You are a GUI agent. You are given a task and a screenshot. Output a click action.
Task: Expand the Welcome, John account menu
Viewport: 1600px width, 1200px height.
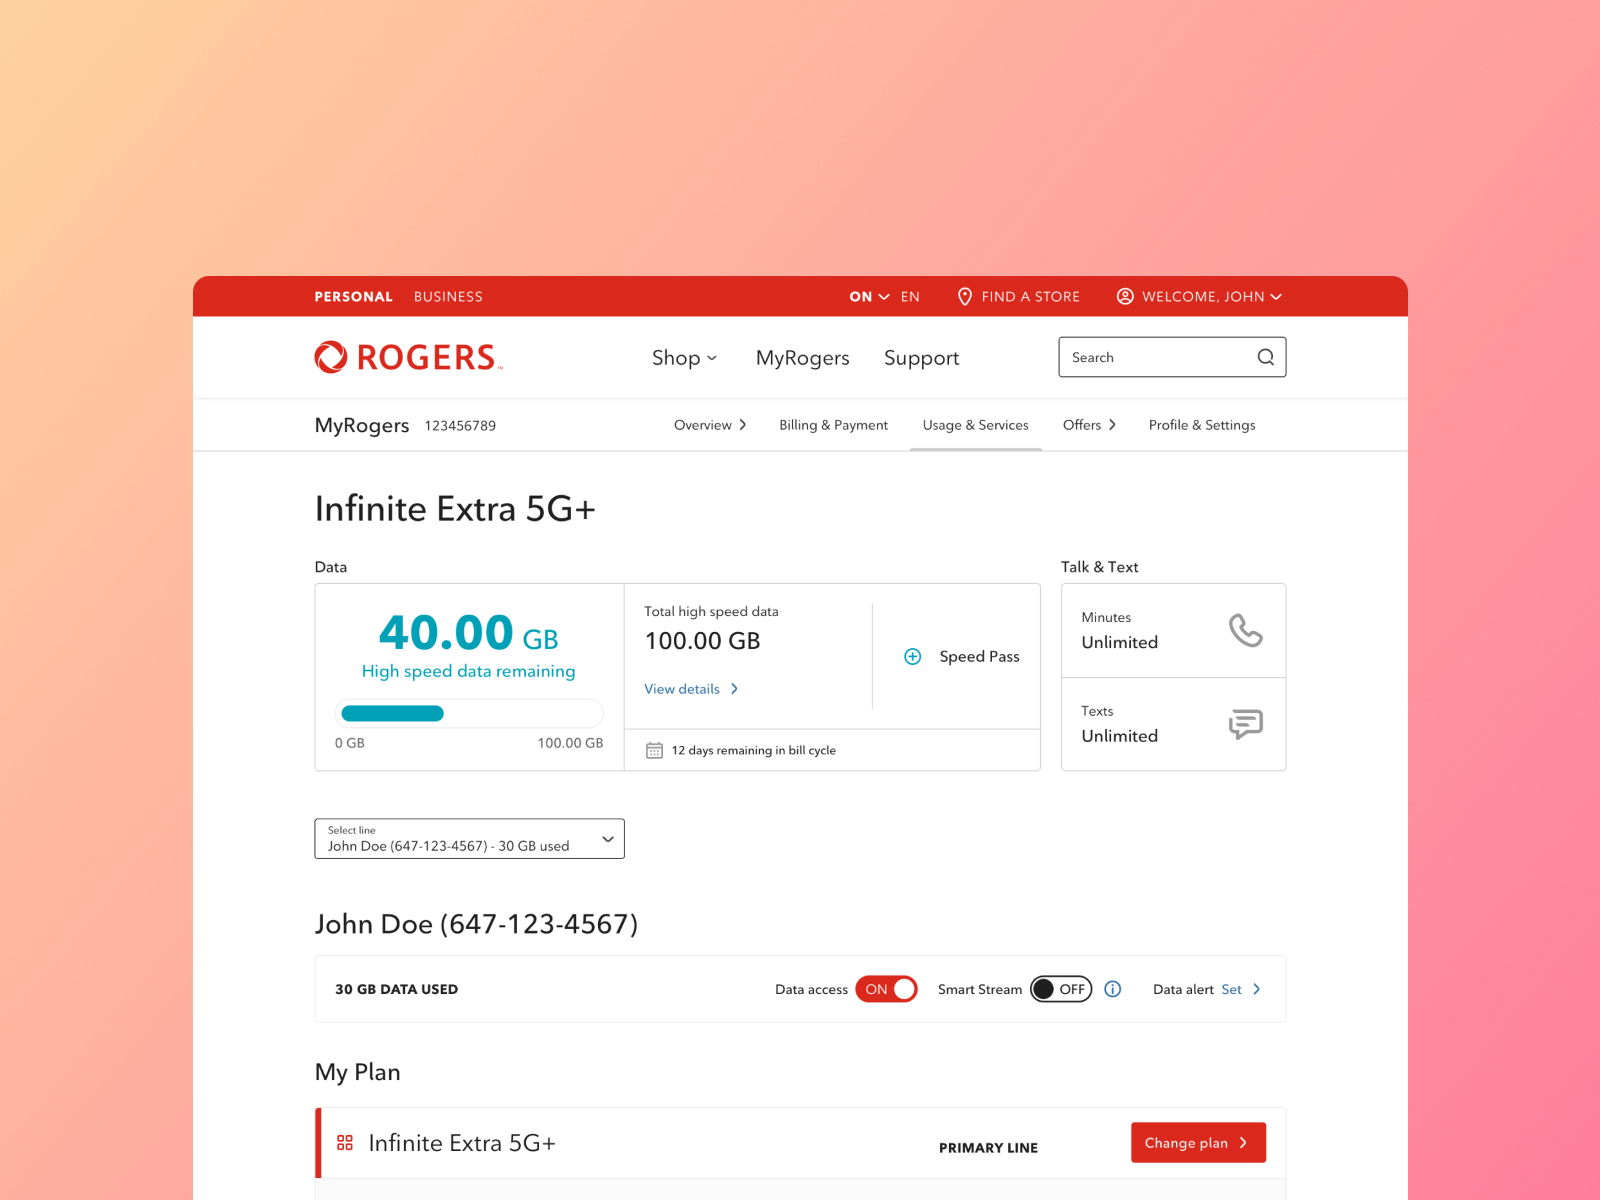pos(1199,297)
